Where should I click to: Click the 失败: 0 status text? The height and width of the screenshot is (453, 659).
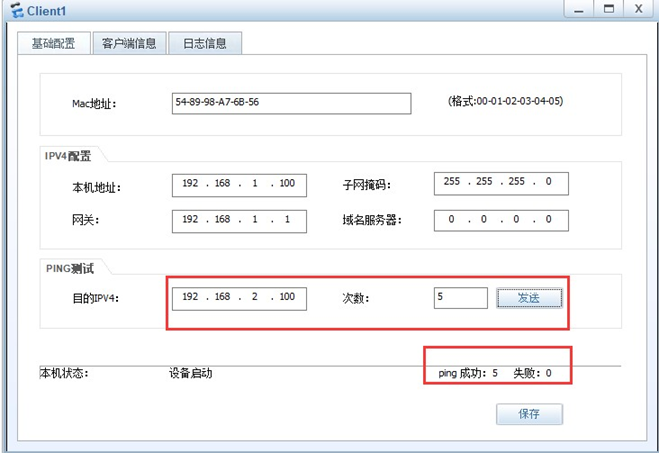[532, 373]
